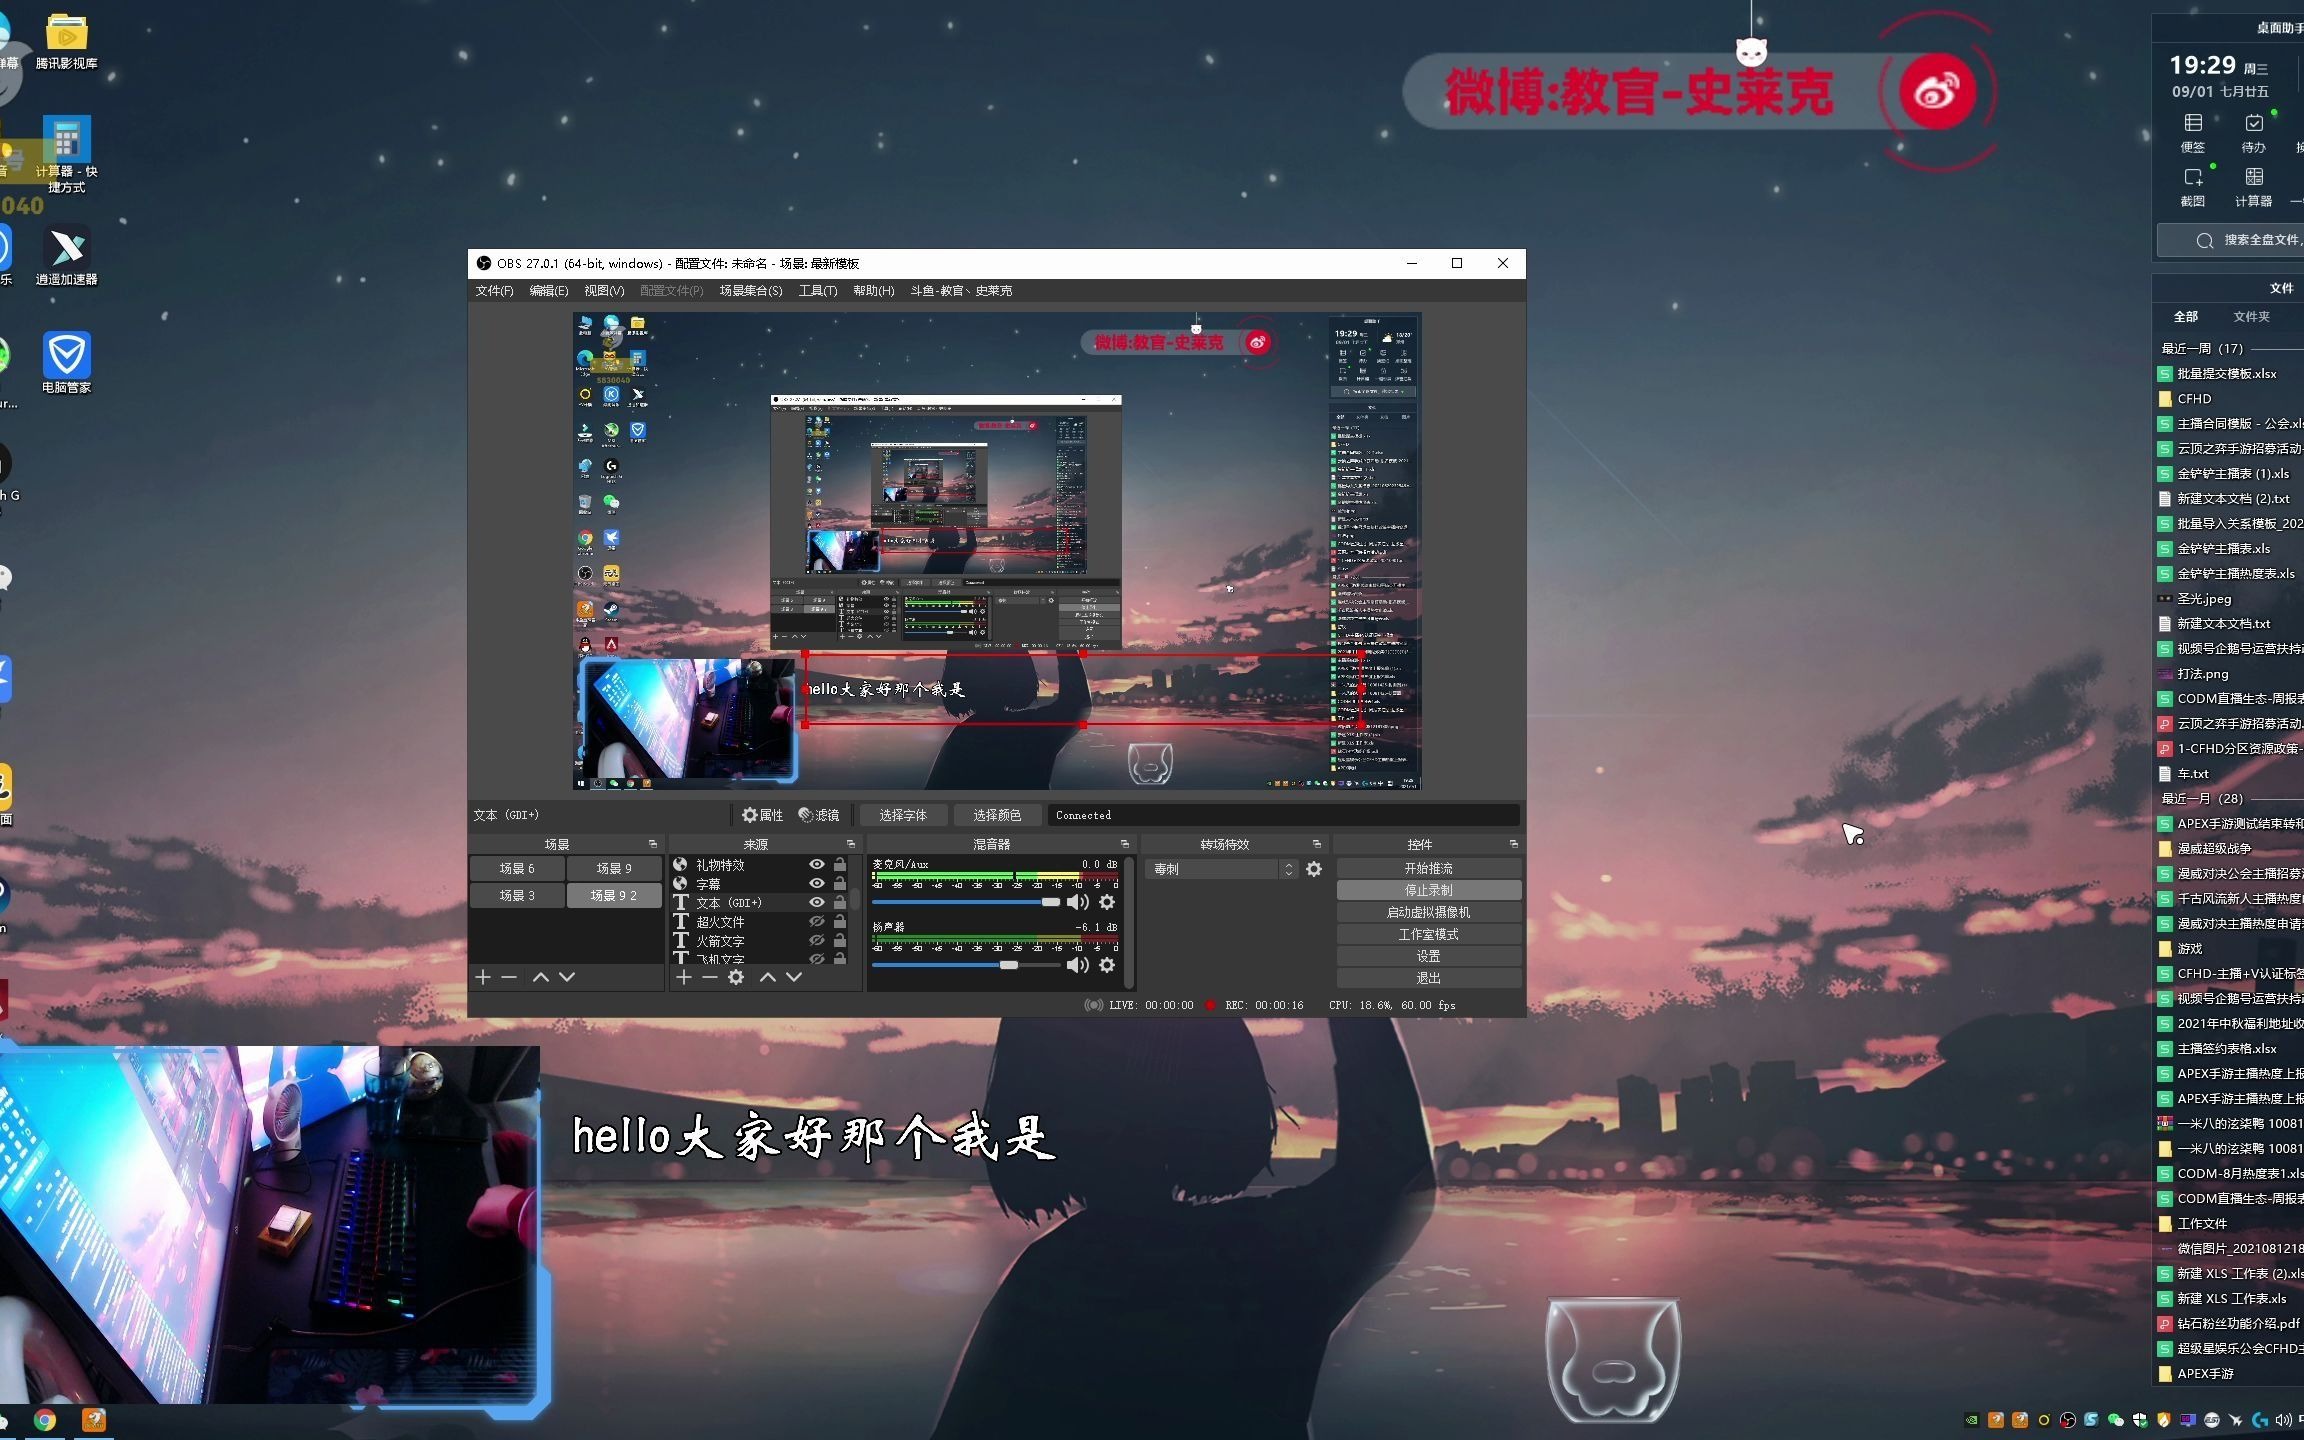Click the 停止录制 button
Viewport: 2304px width, 1440px height.
1428,890
